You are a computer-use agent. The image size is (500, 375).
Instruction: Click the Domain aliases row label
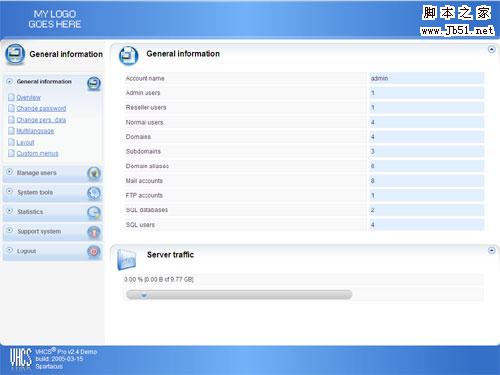point(147,166)
